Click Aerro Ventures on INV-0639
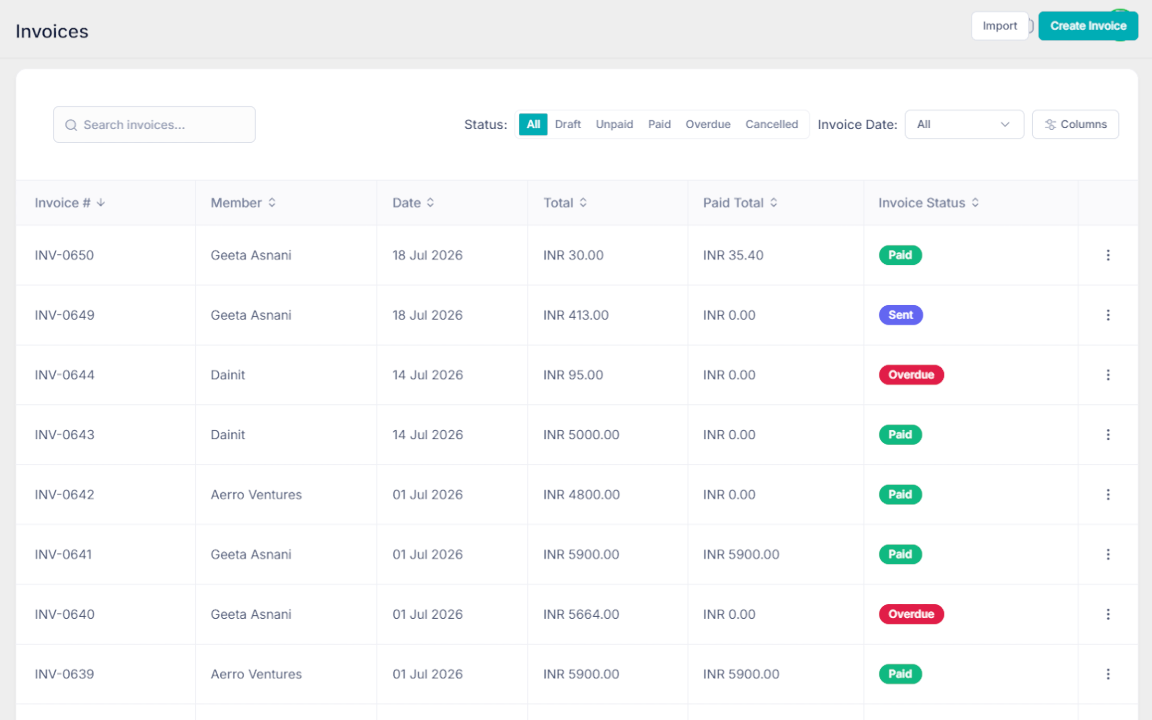Viewport: 1152px width, 720px height. coord(256,674)
